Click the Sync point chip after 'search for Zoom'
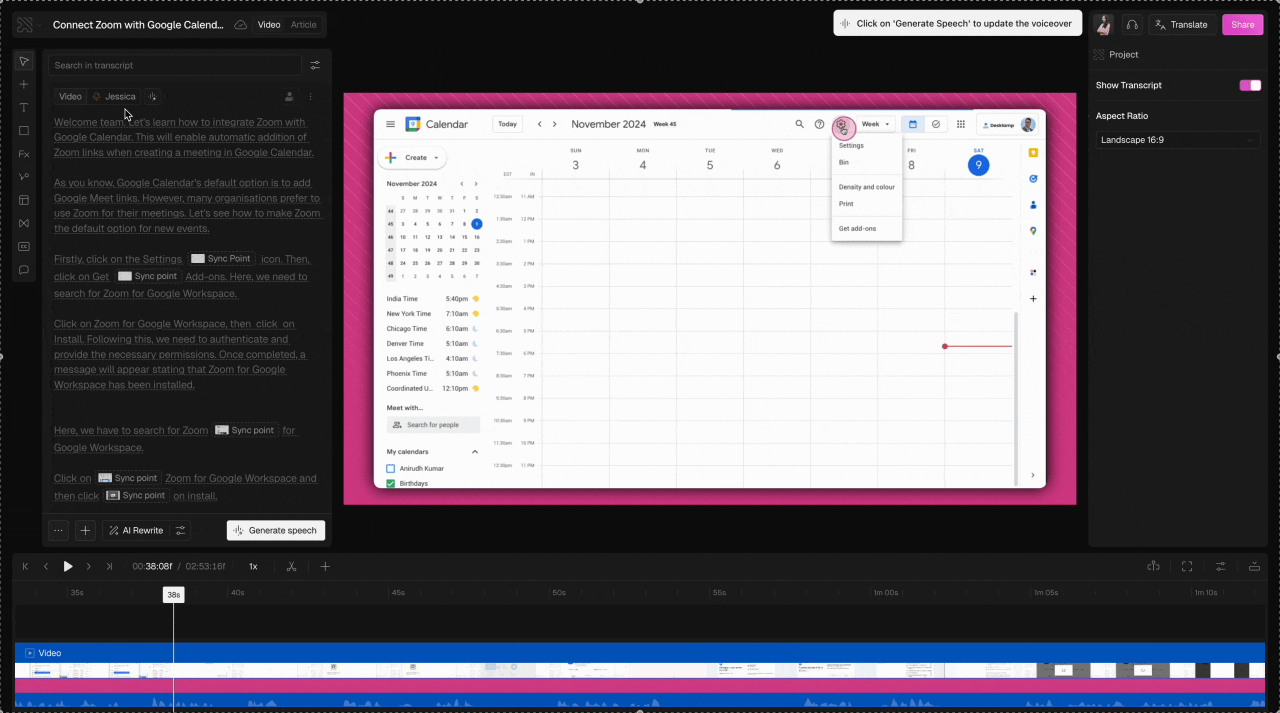Image resolution: width=1280 pixels, height=713 pixels. [244, 430]
